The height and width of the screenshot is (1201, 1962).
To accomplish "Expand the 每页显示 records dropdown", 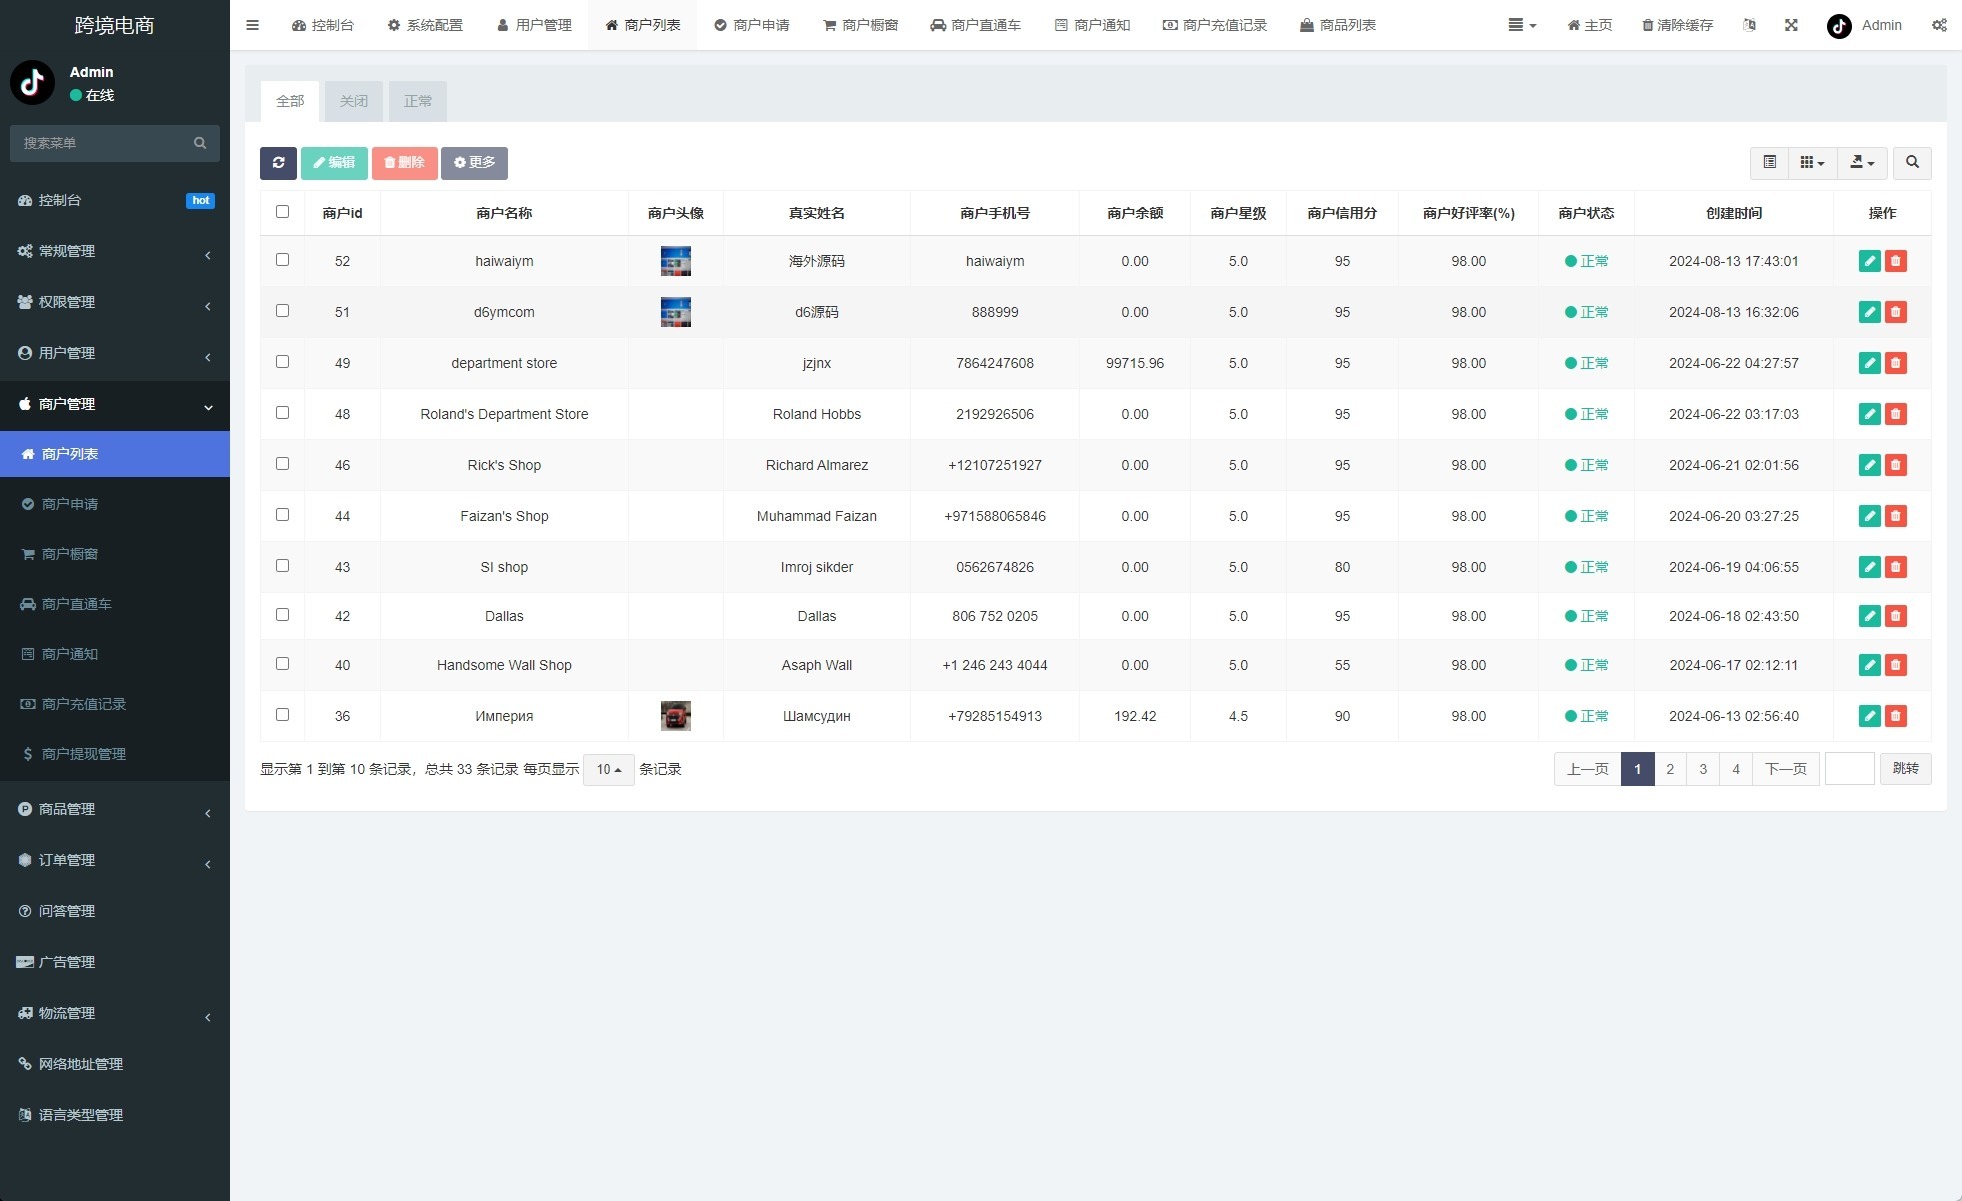I will [x=610, y=768].
